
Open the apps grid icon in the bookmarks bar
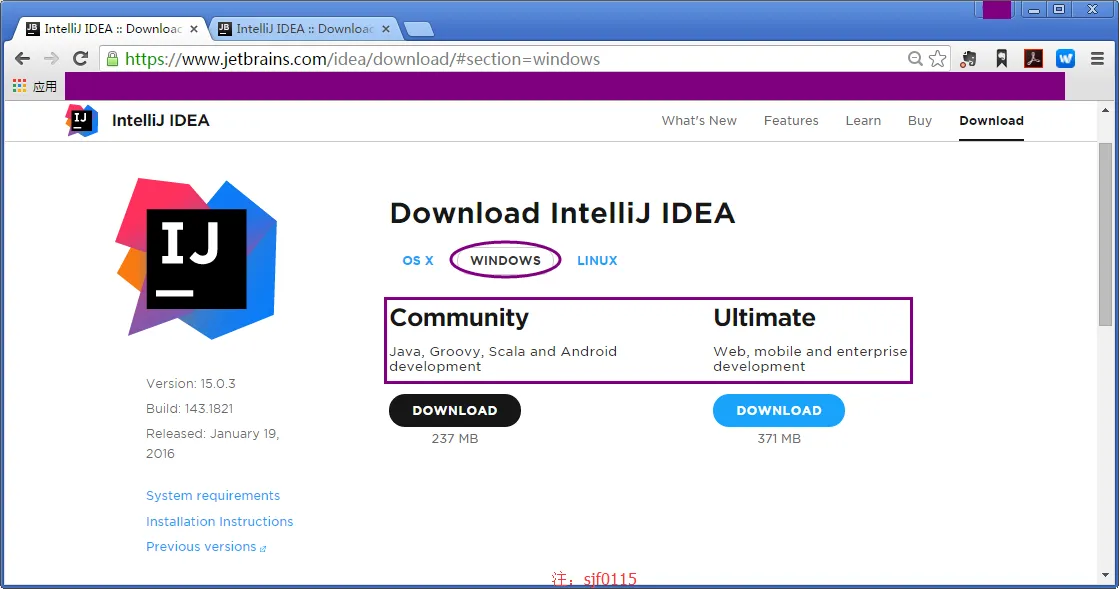tap(19, 86)
